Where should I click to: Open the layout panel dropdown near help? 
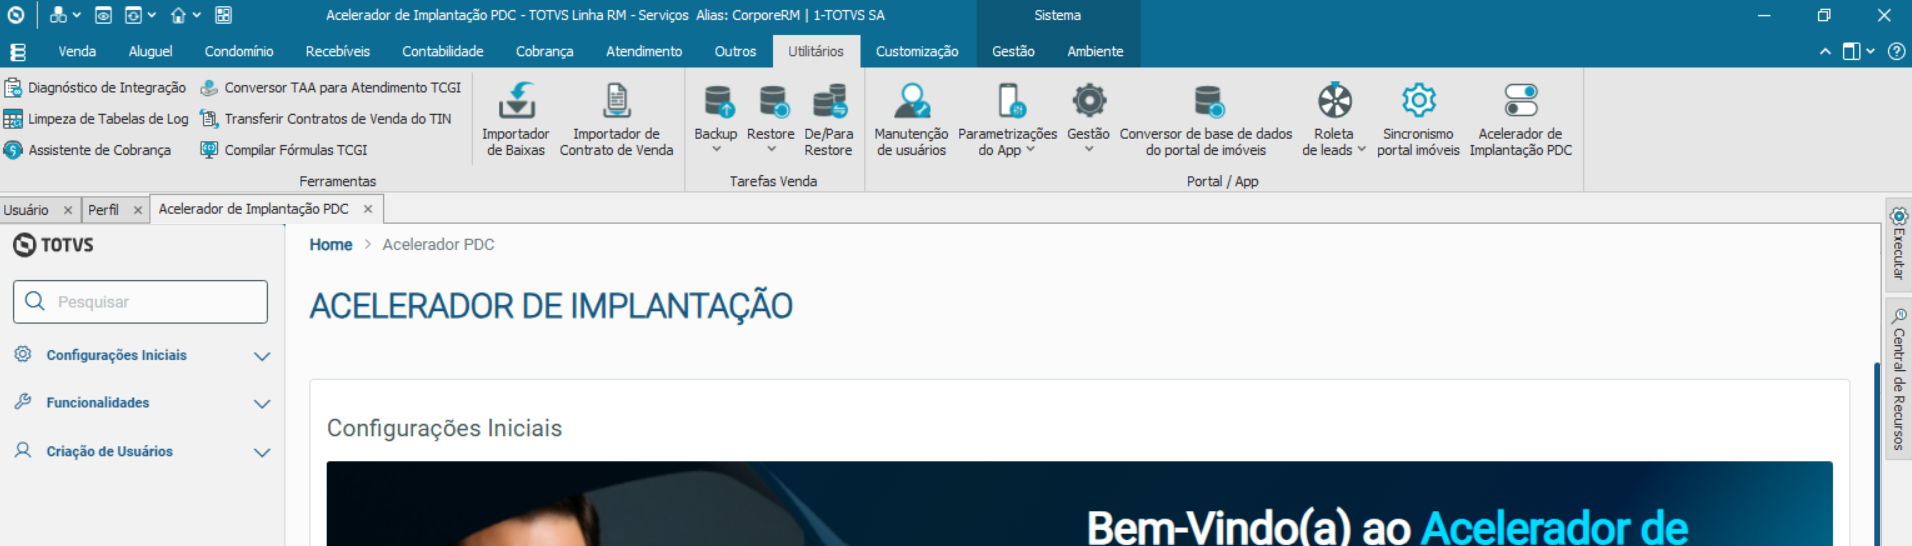tap(1859, 51)
